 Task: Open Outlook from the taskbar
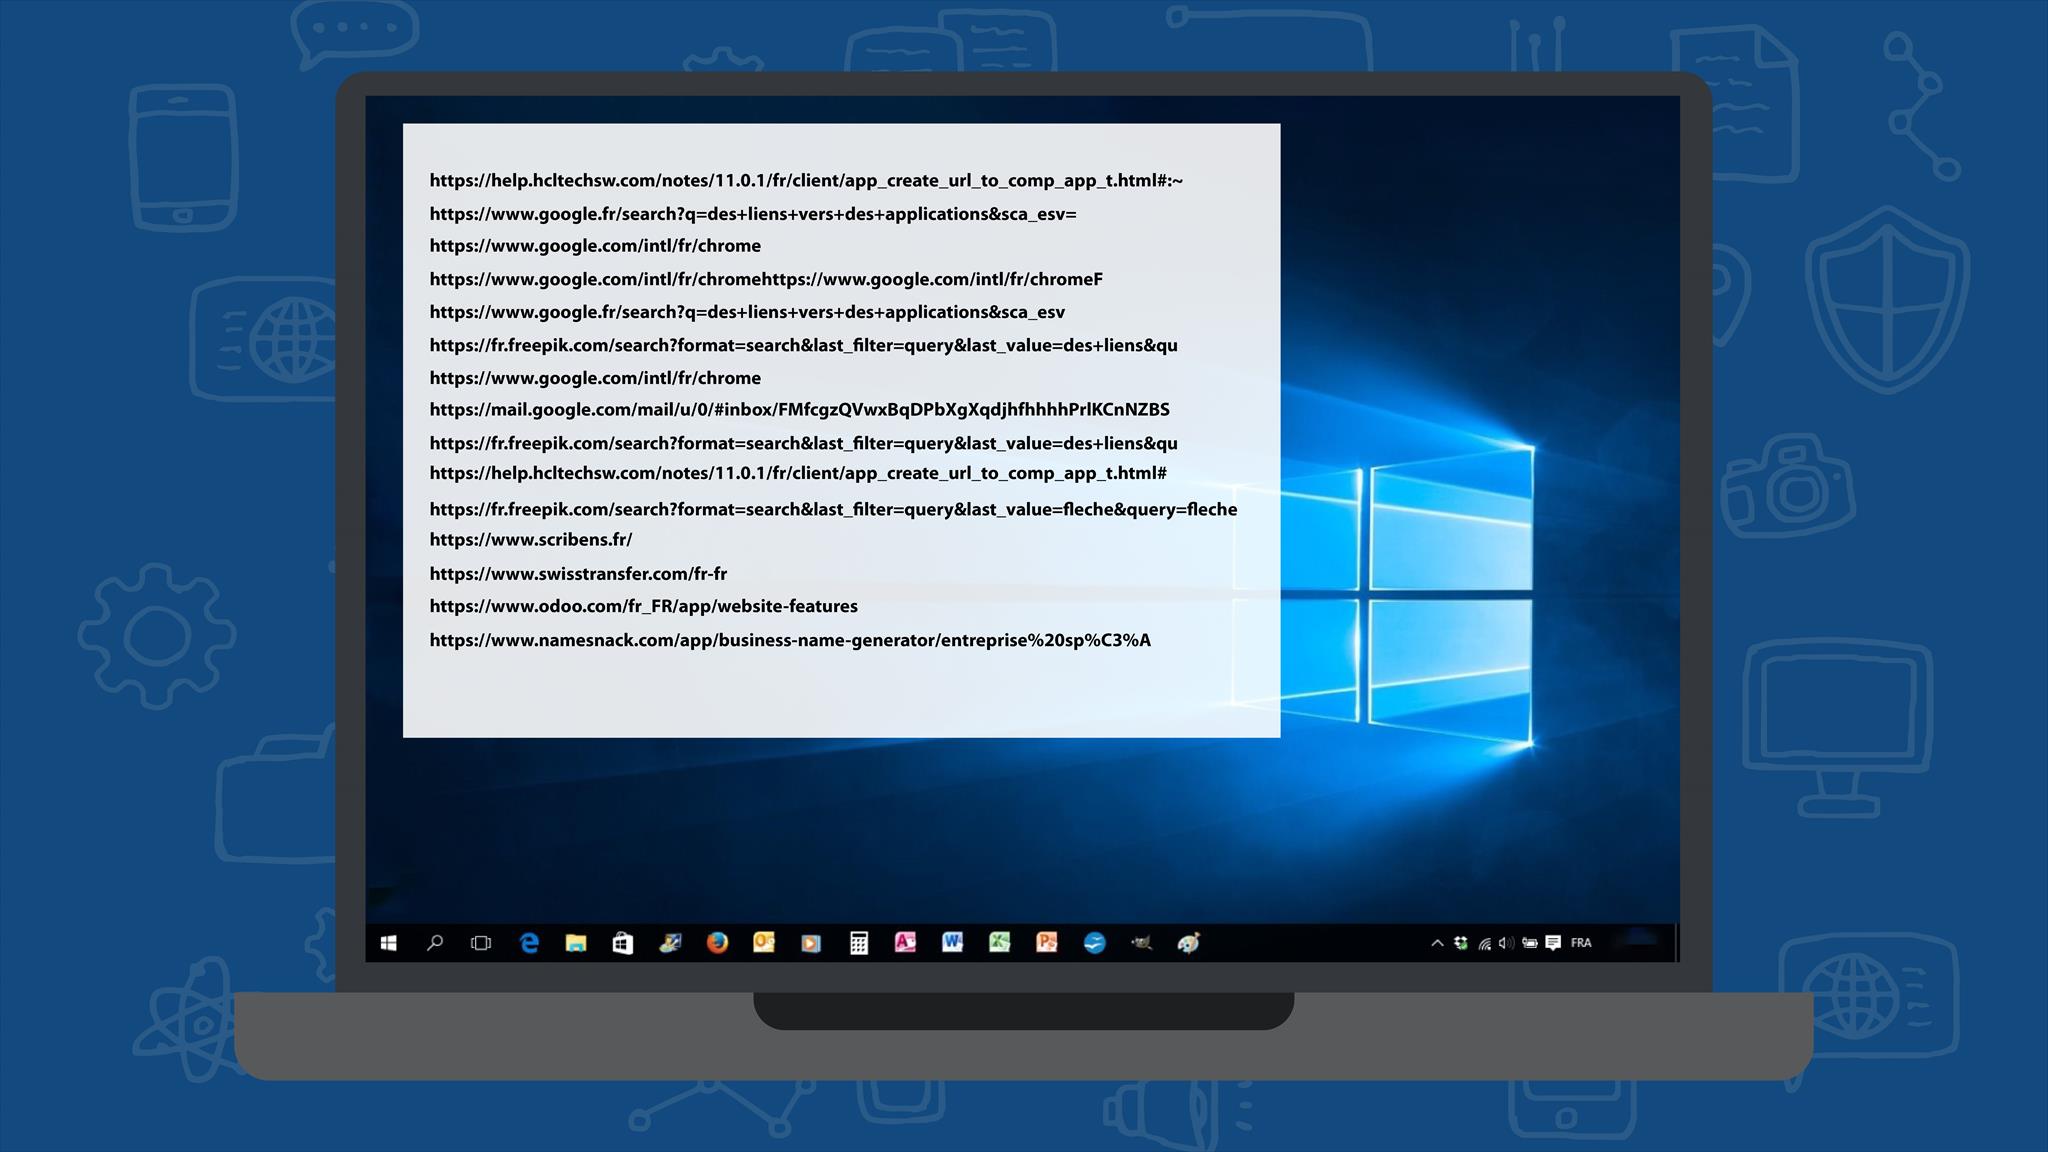click(764, 943)
